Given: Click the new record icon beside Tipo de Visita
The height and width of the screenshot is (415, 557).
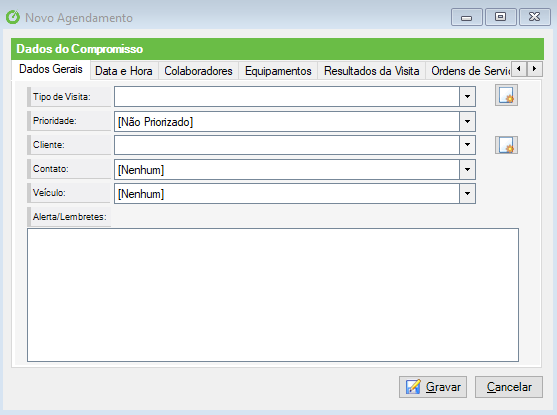Looking at the screenshot, I should (x=506, y=95).
